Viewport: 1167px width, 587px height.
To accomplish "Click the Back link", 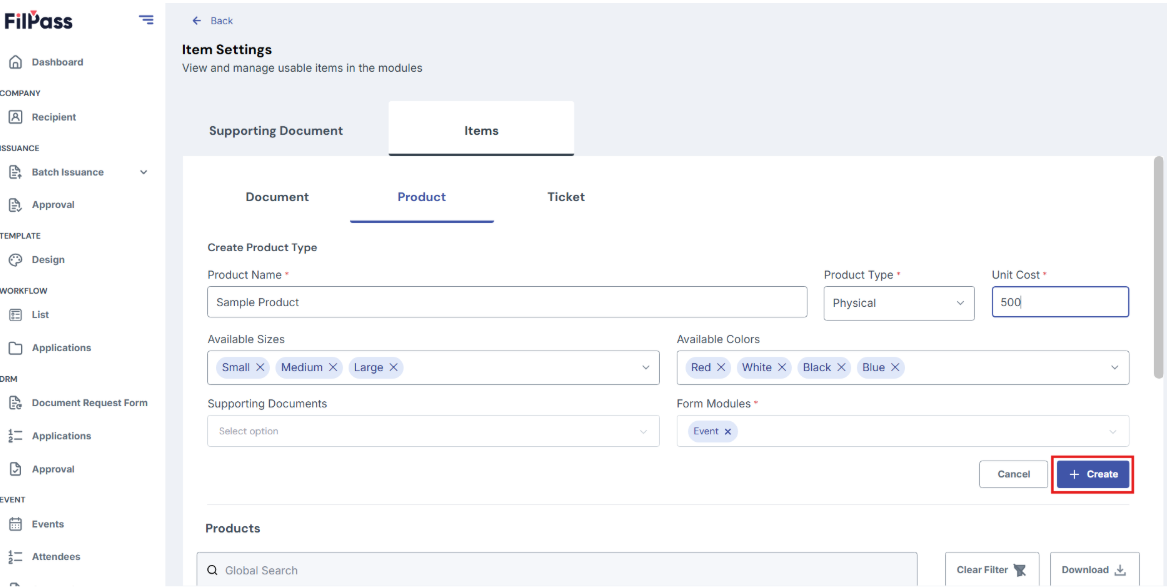I will point(213,21).
